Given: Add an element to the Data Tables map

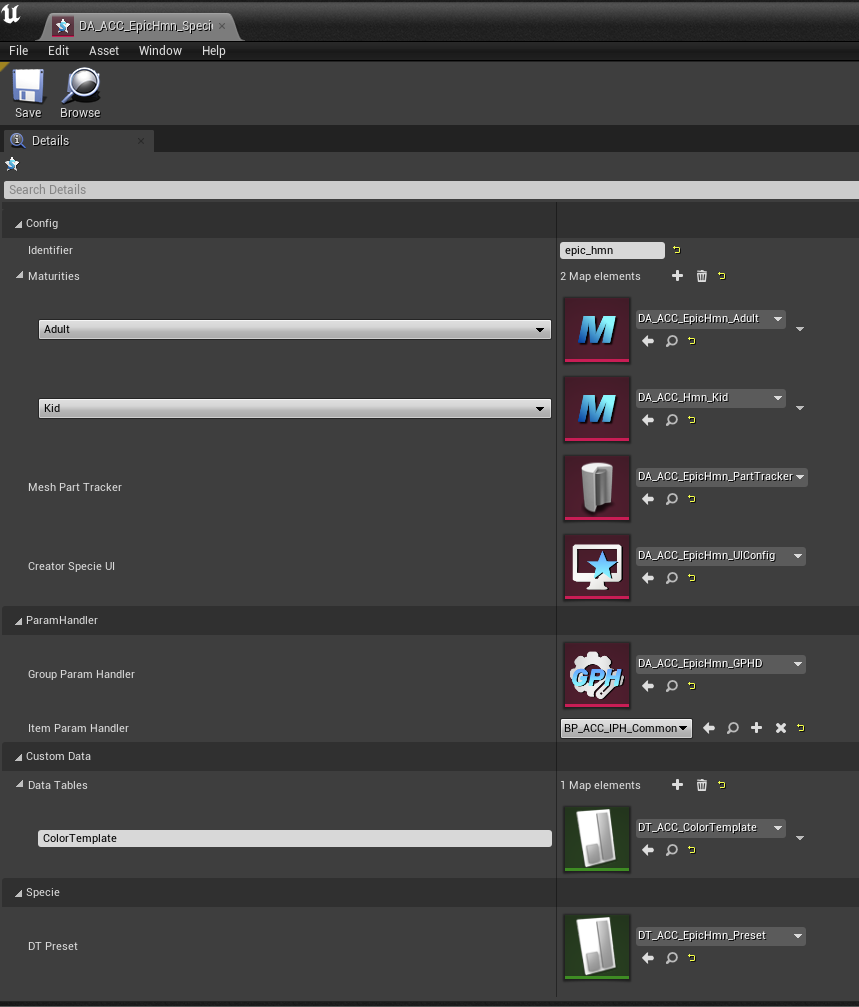Looking at the screenshot, I should pos(677,785).
